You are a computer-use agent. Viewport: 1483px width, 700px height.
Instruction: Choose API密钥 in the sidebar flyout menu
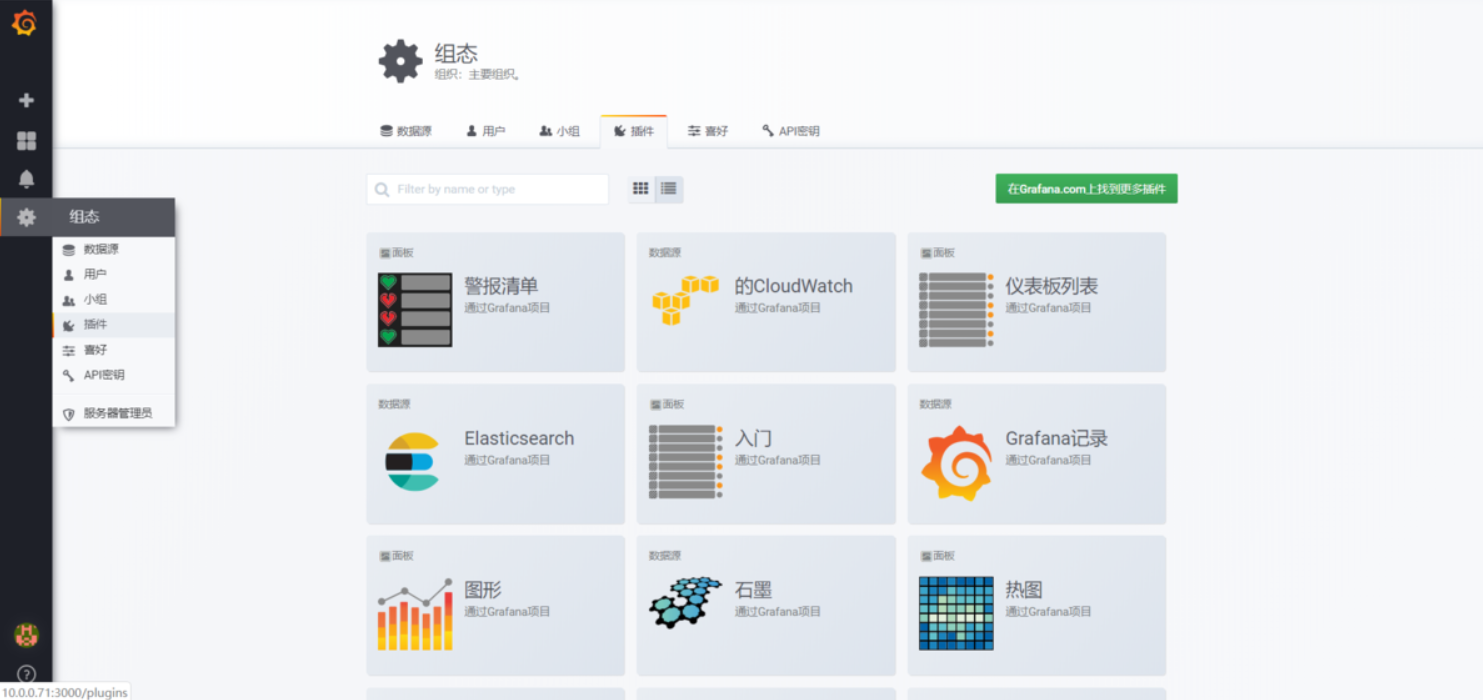114,375
